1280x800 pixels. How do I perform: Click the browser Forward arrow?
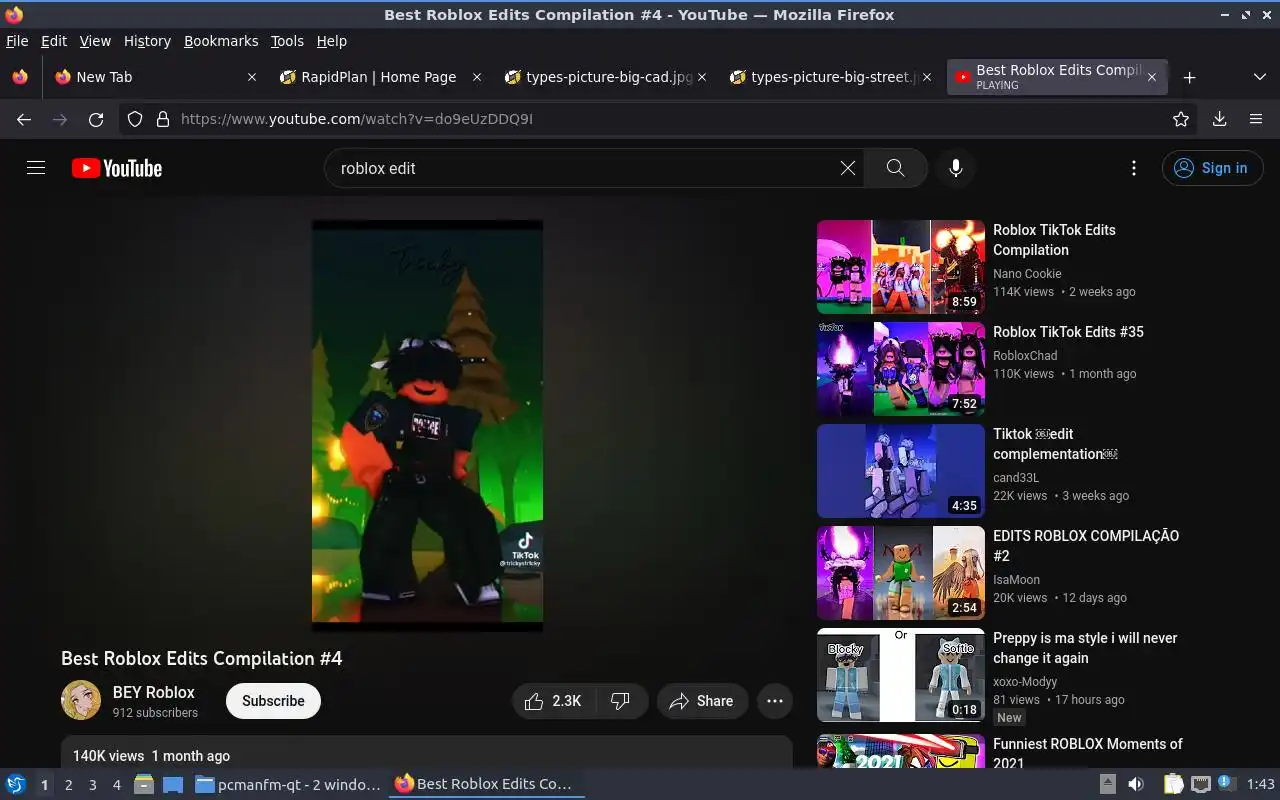(60, 119)
